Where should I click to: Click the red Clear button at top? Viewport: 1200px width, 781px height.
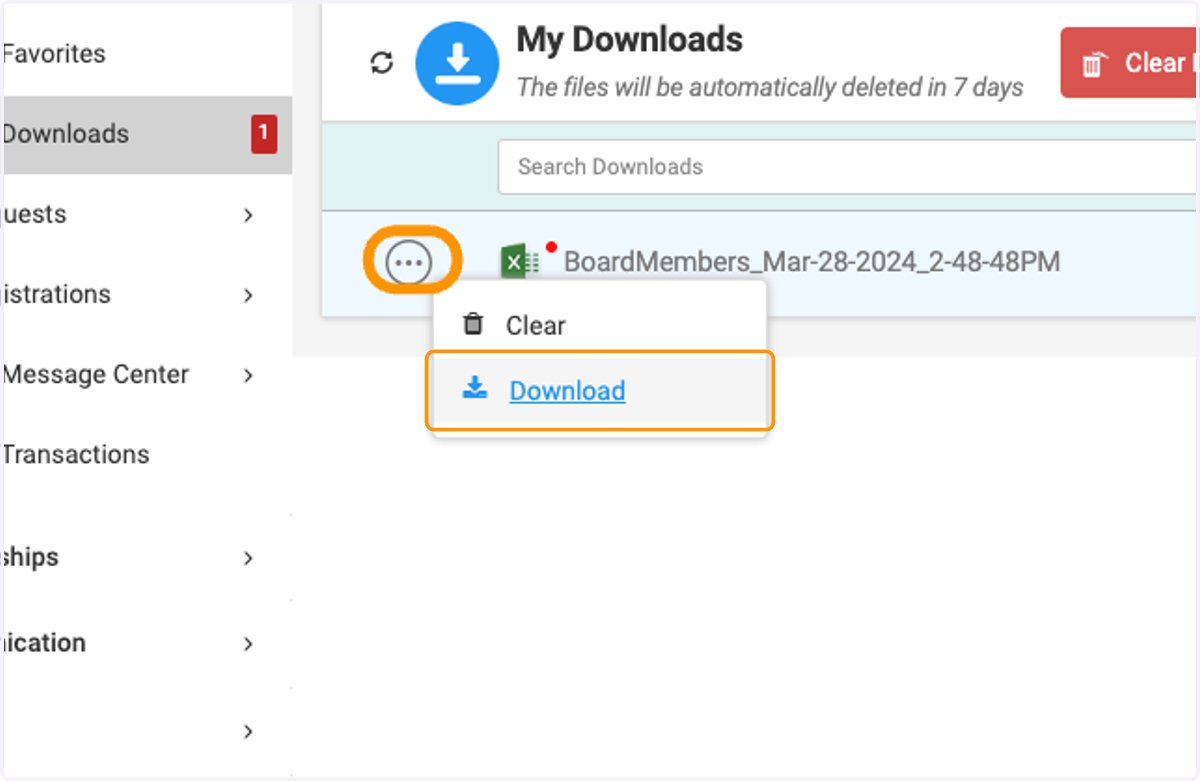coord(1130,63)
